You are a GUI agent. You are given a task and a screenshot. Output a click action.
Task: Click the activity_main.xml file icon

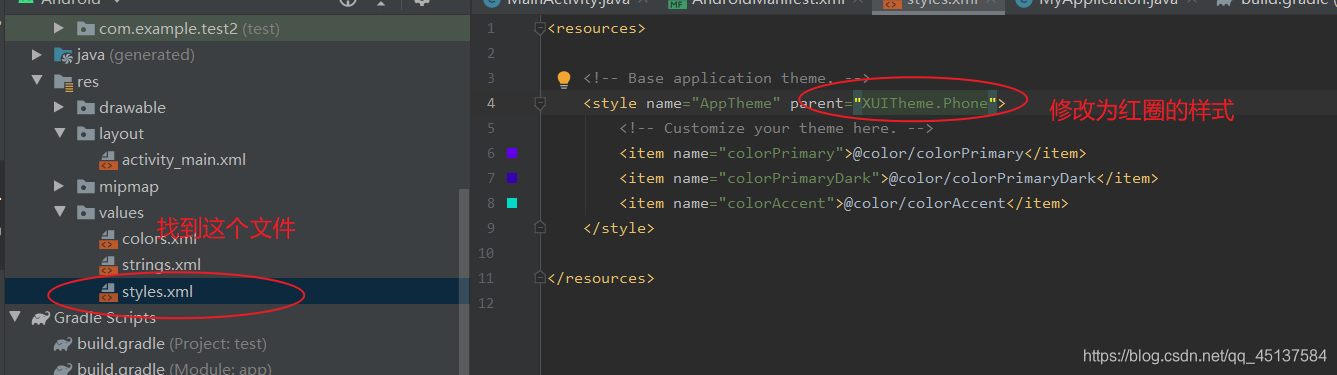[108, 160]
